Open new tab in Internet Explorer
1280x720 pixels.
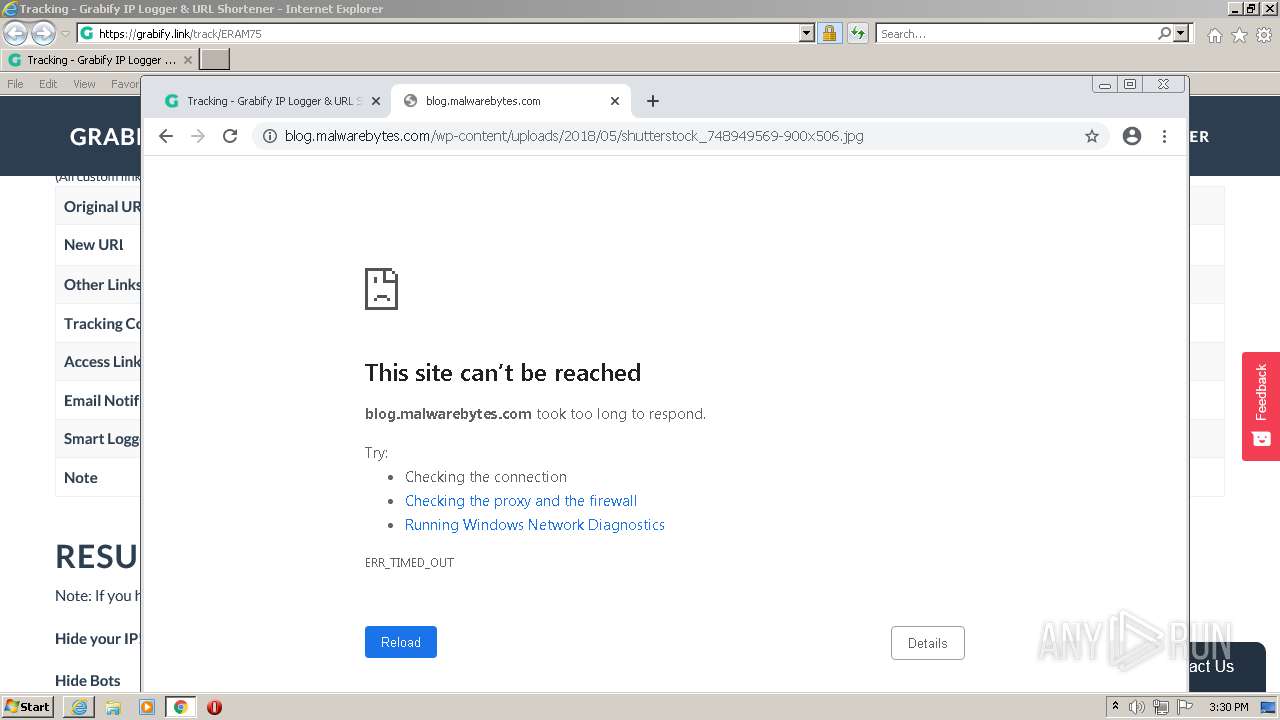tap(215, 60)
